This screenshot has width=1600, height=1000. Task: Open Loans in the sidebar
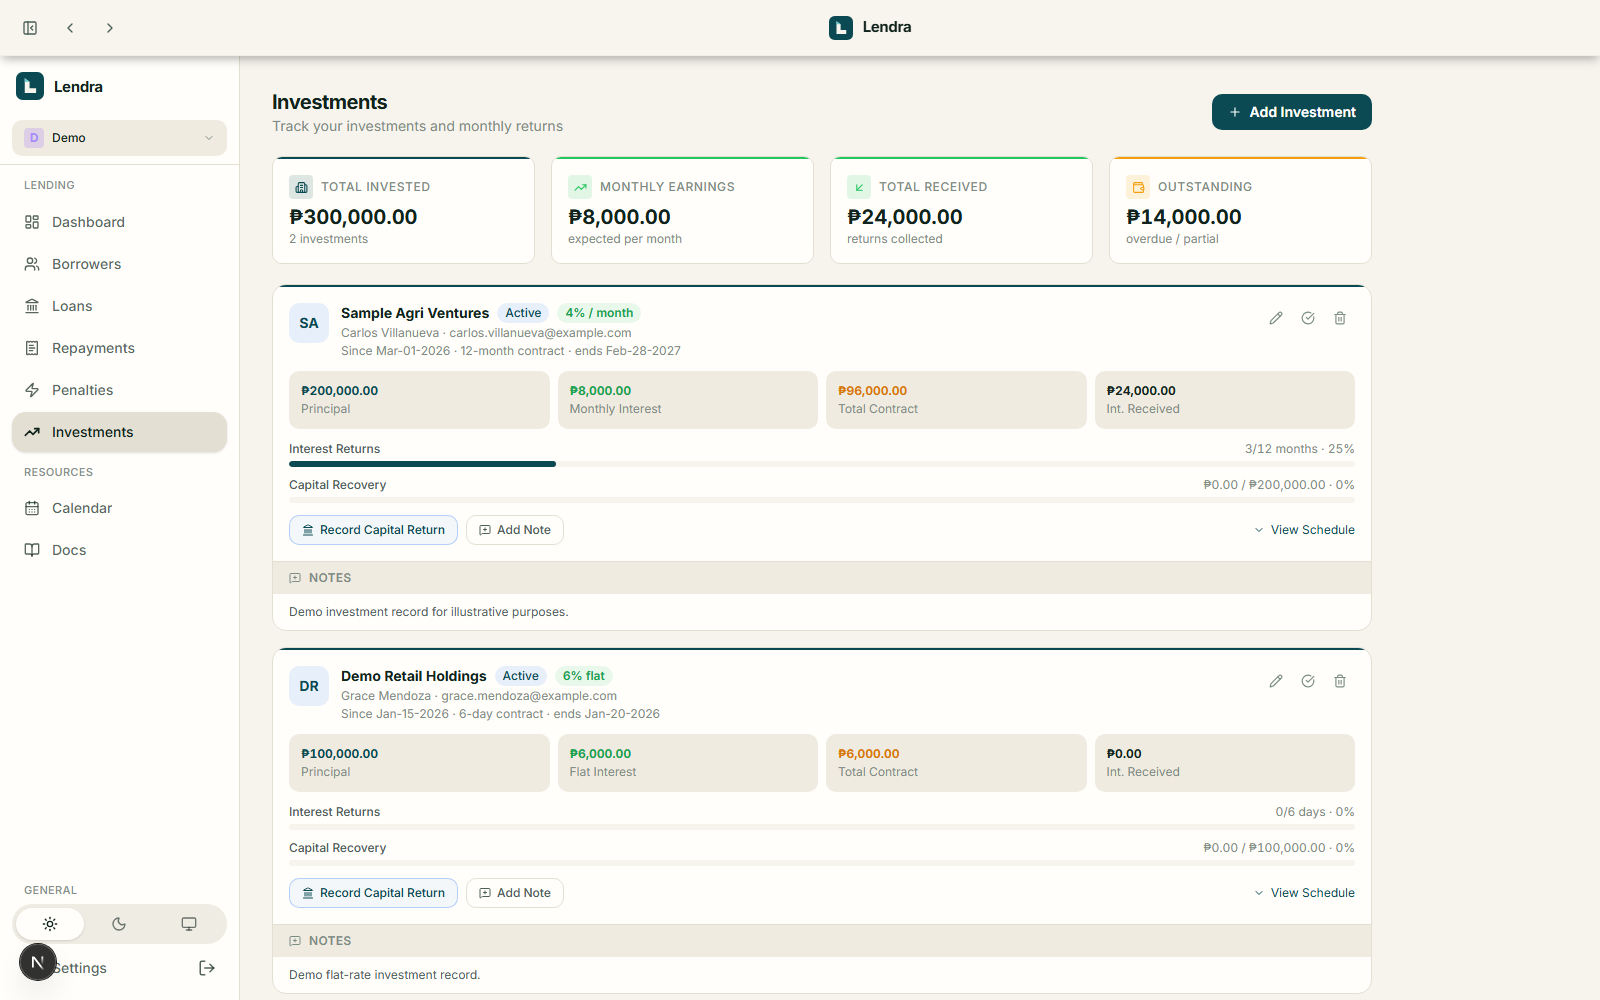119,306
